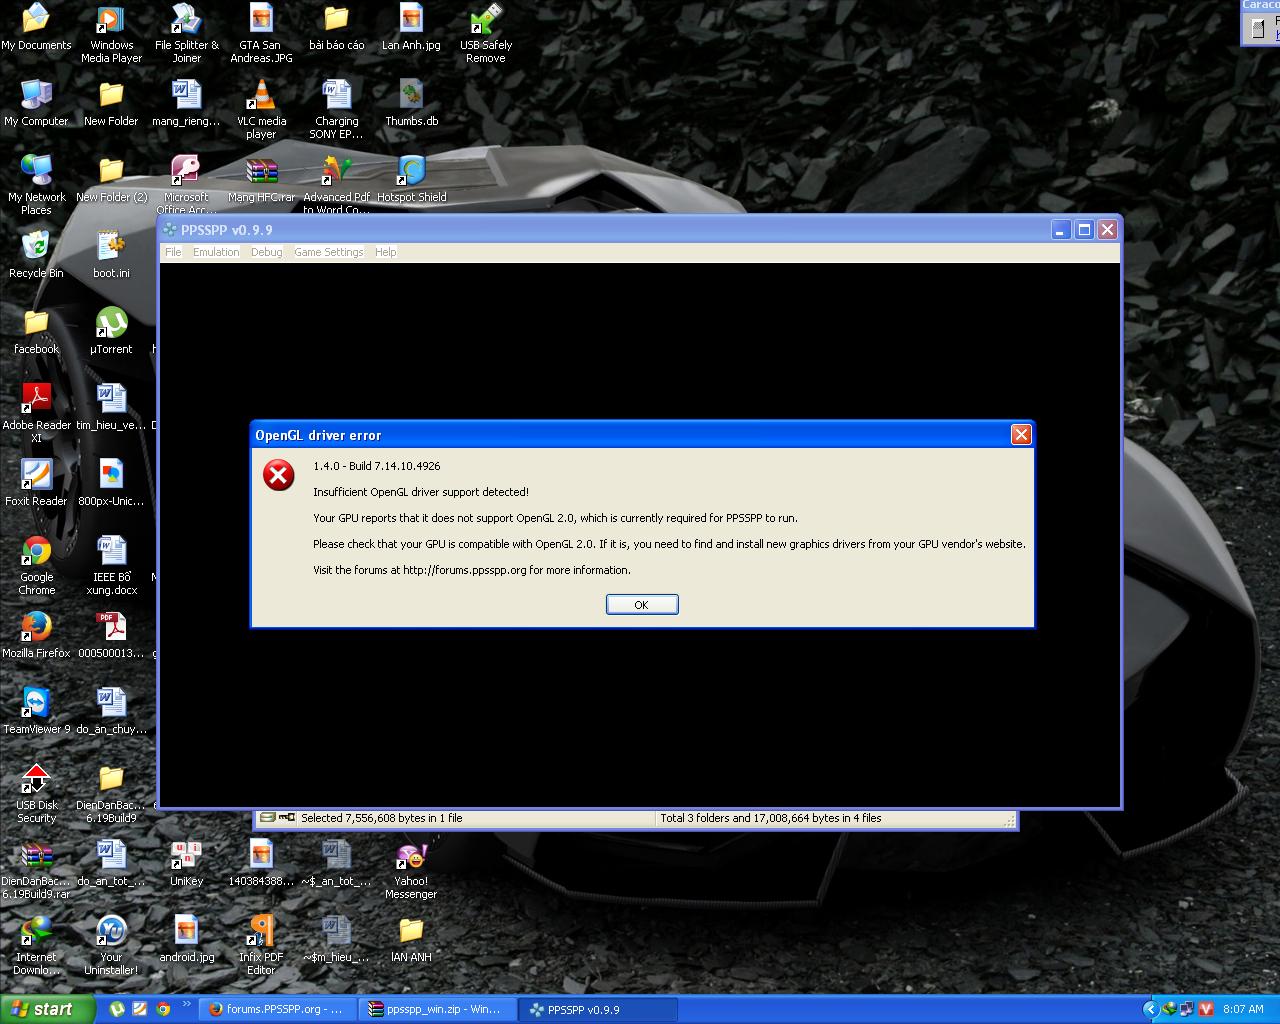Select the Foxit Reader desktop icon

tap(37, 476)
